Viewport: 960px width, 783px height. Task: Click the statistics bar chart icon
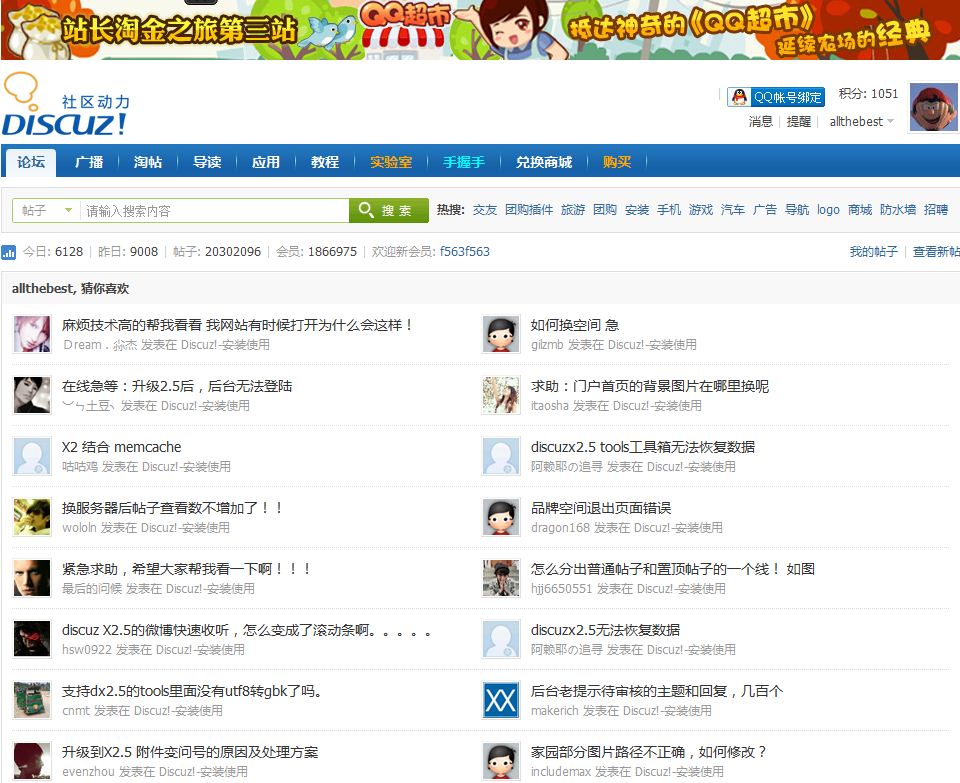point(9,252)
